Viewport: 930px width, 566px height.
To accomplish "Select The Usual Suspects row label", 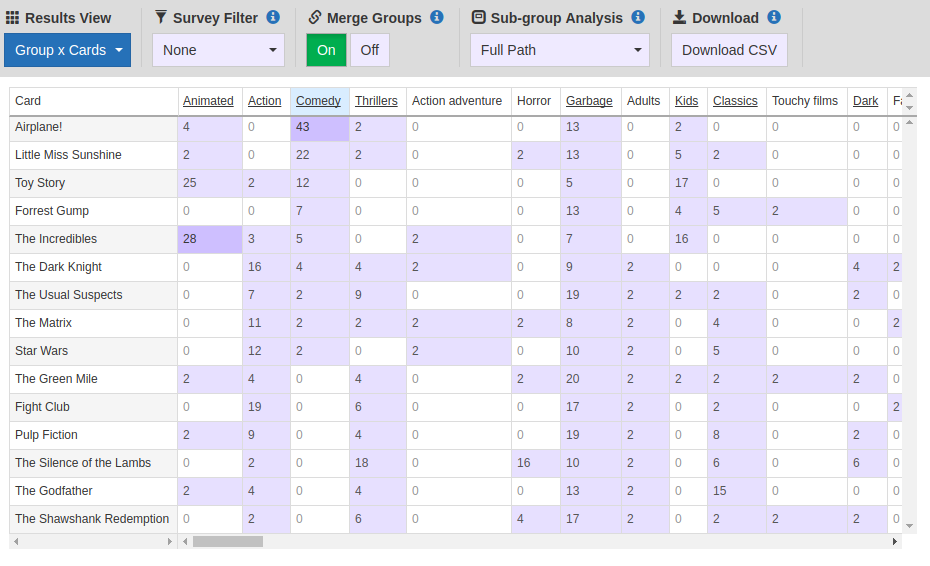I will 69,295.
